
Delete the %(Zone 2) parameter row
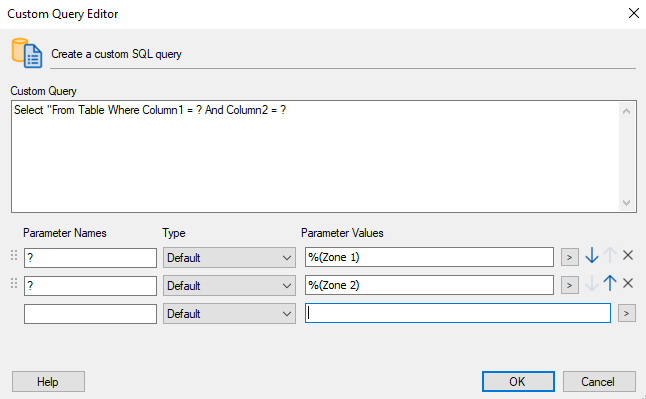click(628, 284)
